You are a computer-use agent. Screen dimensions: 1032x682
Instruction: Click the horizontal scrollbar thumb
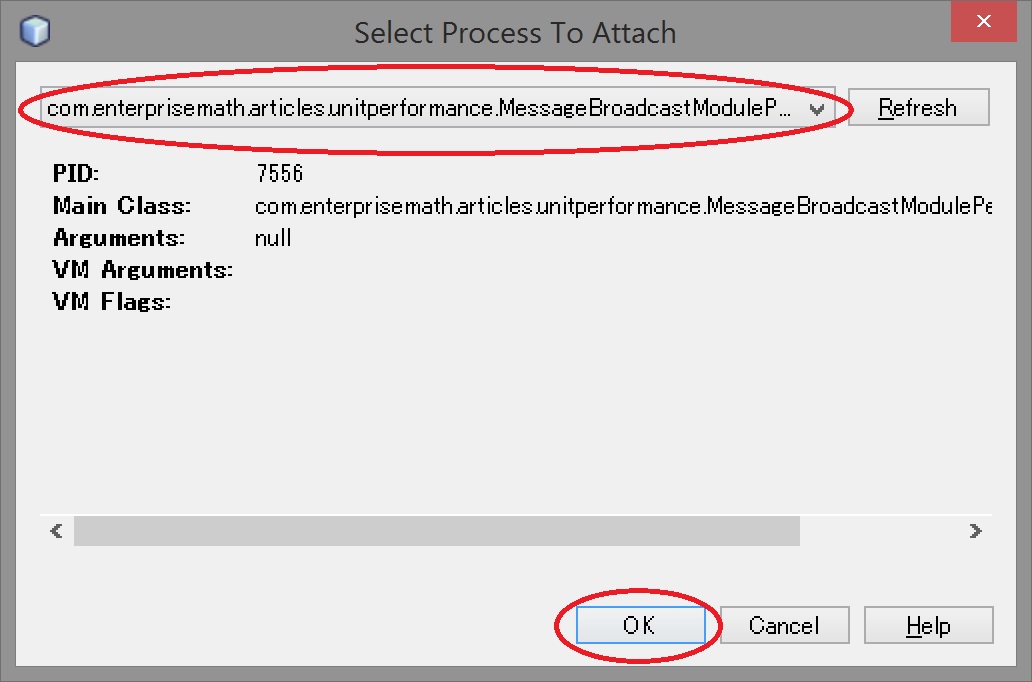click(x=436, y=531)
